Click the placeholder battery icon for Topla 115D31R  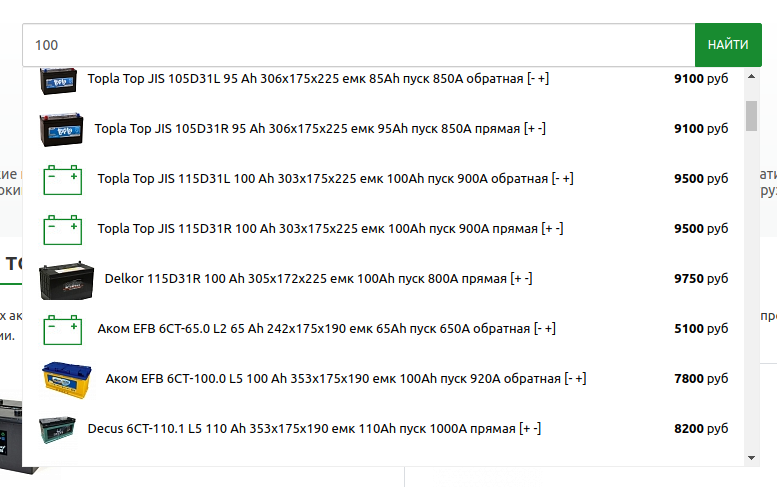[x=62, y=229]
